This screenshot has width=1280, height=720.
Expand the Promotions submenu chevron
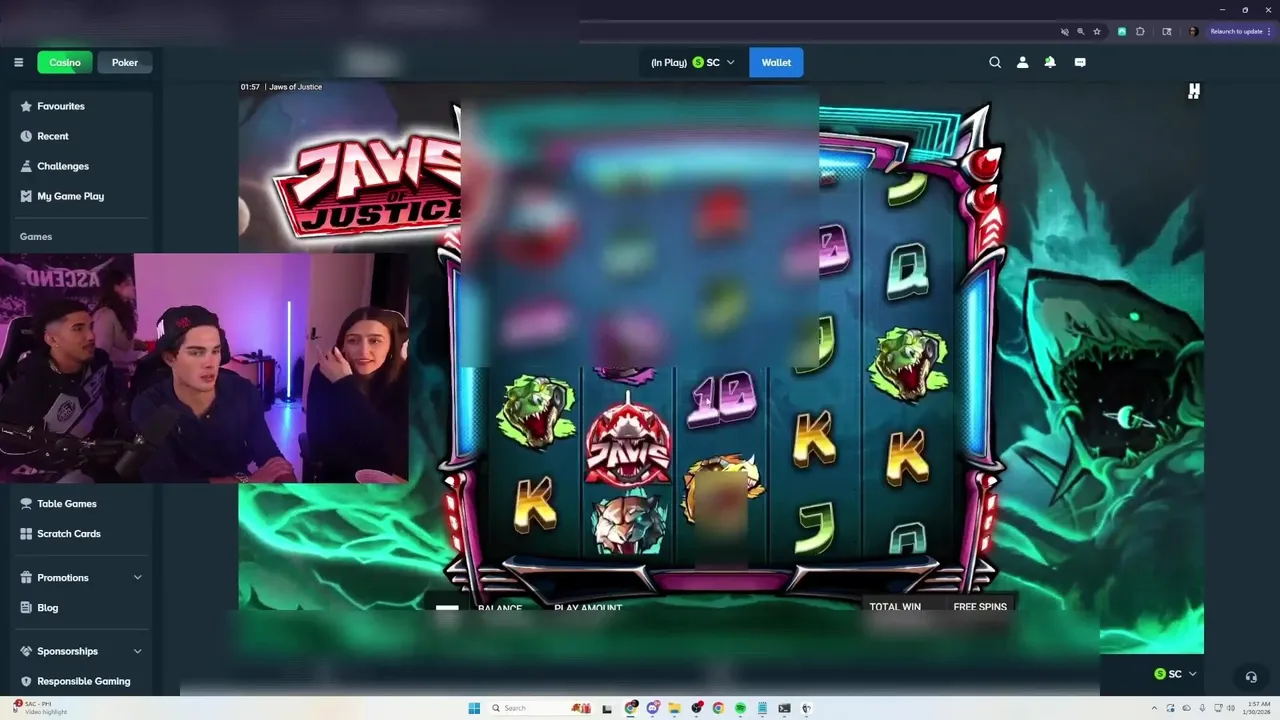[137, 578]
